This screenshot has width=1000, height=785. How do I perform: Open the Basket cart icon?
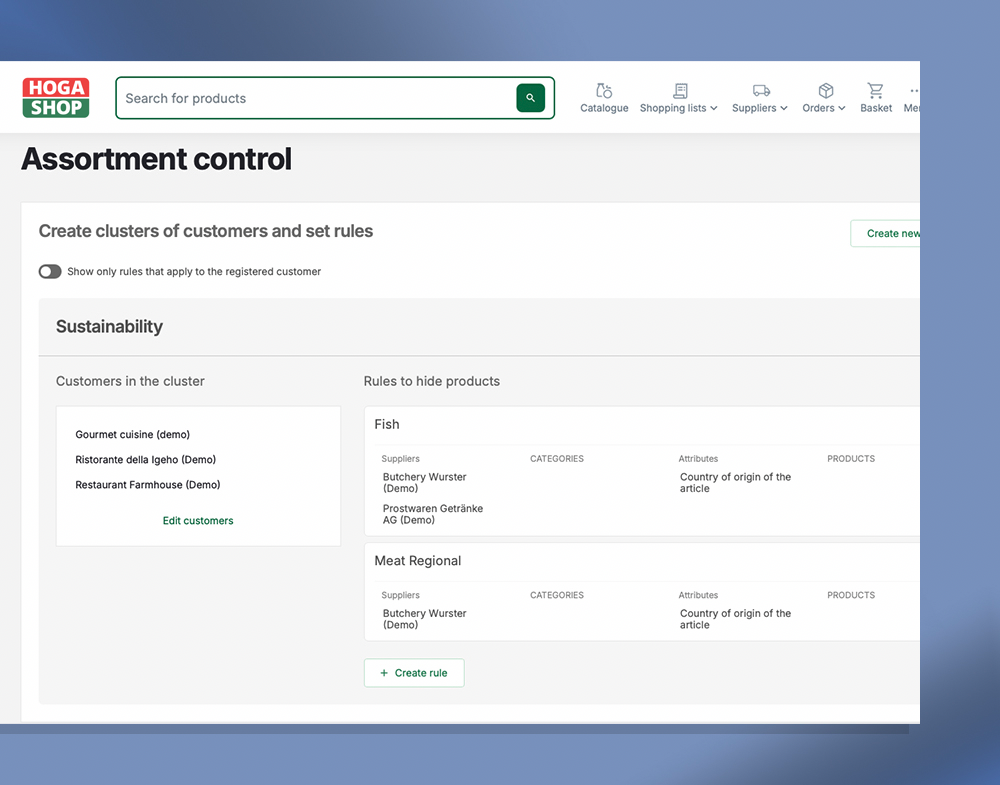[x=876, y=91]
